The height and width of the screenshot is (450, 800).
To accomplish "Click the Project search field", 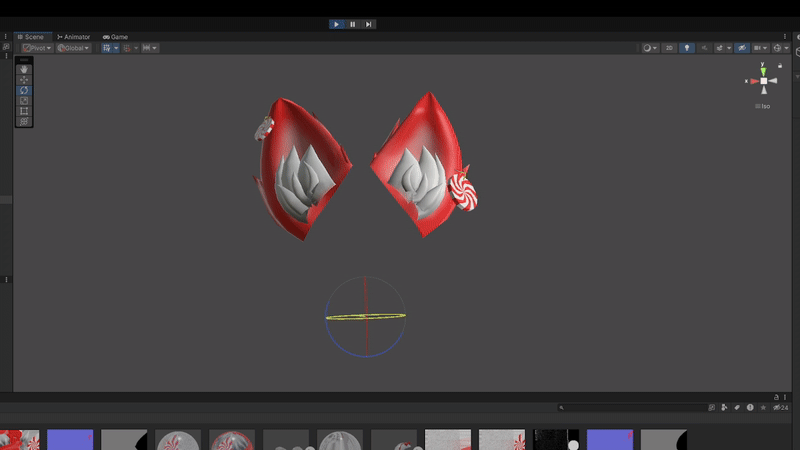I will click(x=635, y=408).
